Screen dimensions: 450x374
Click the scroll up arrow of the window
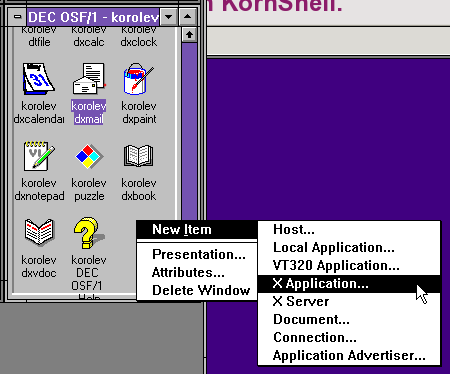coord(189,35)
